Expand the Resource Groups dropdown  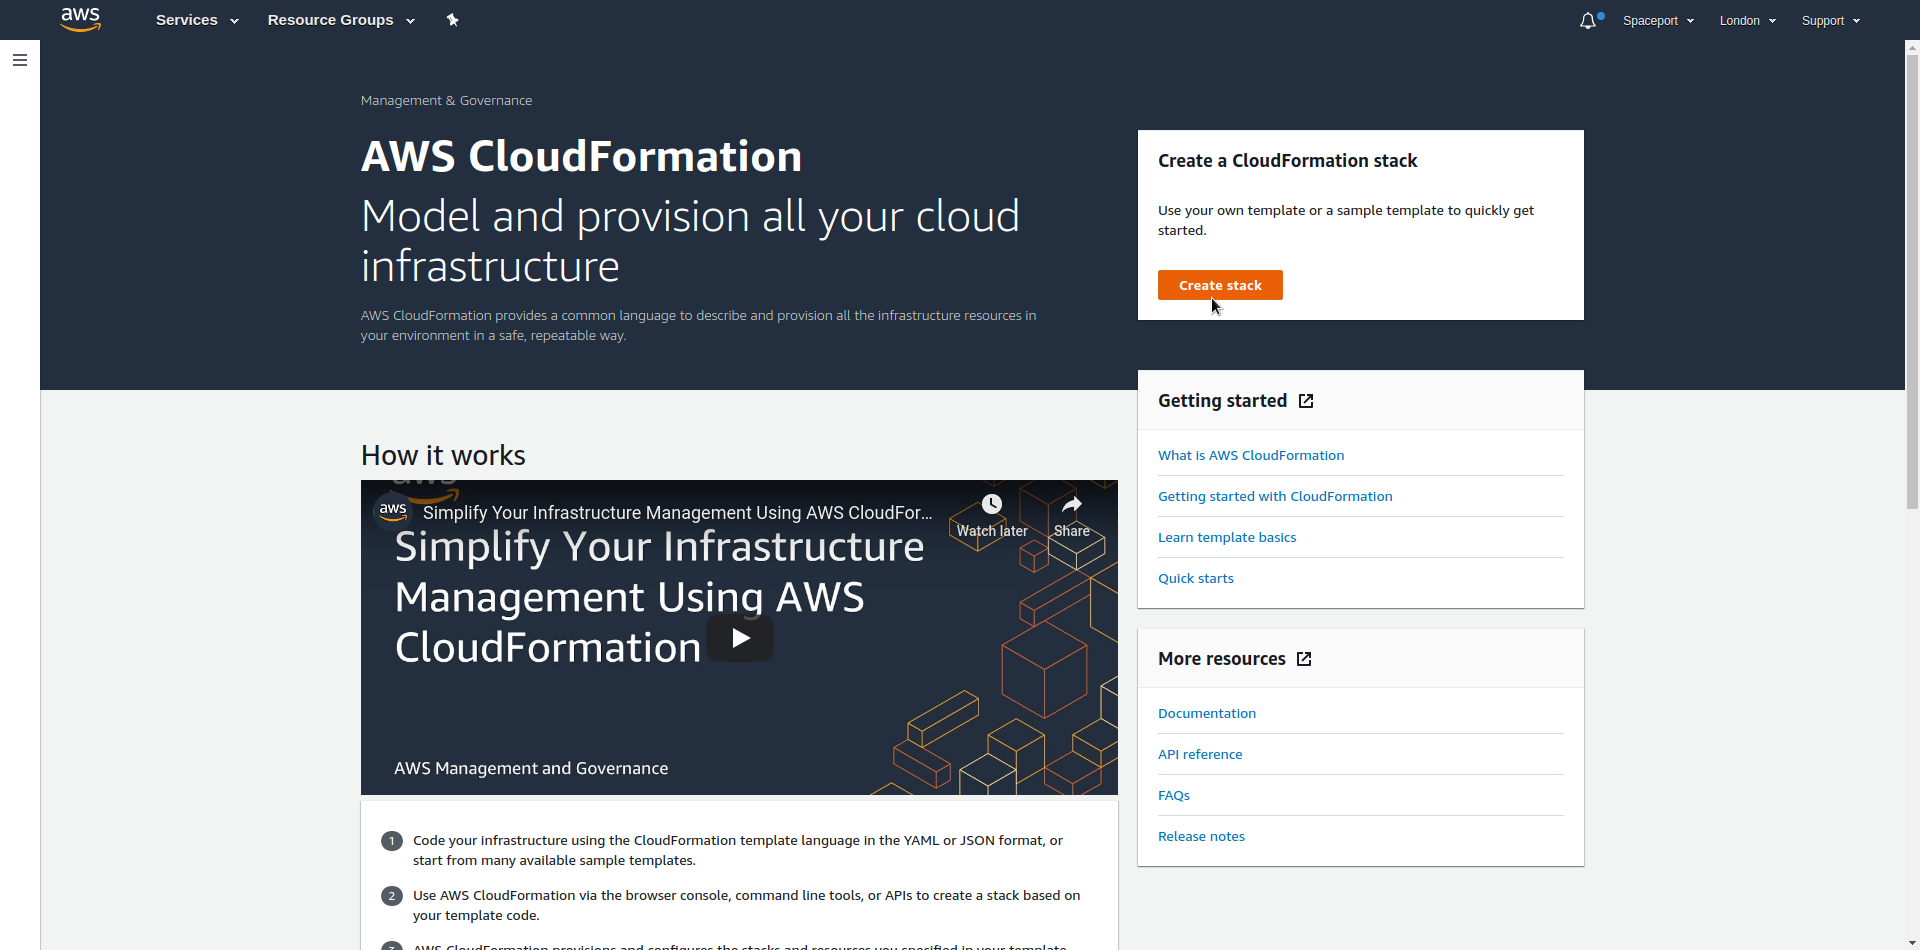[x=341, y=20]
